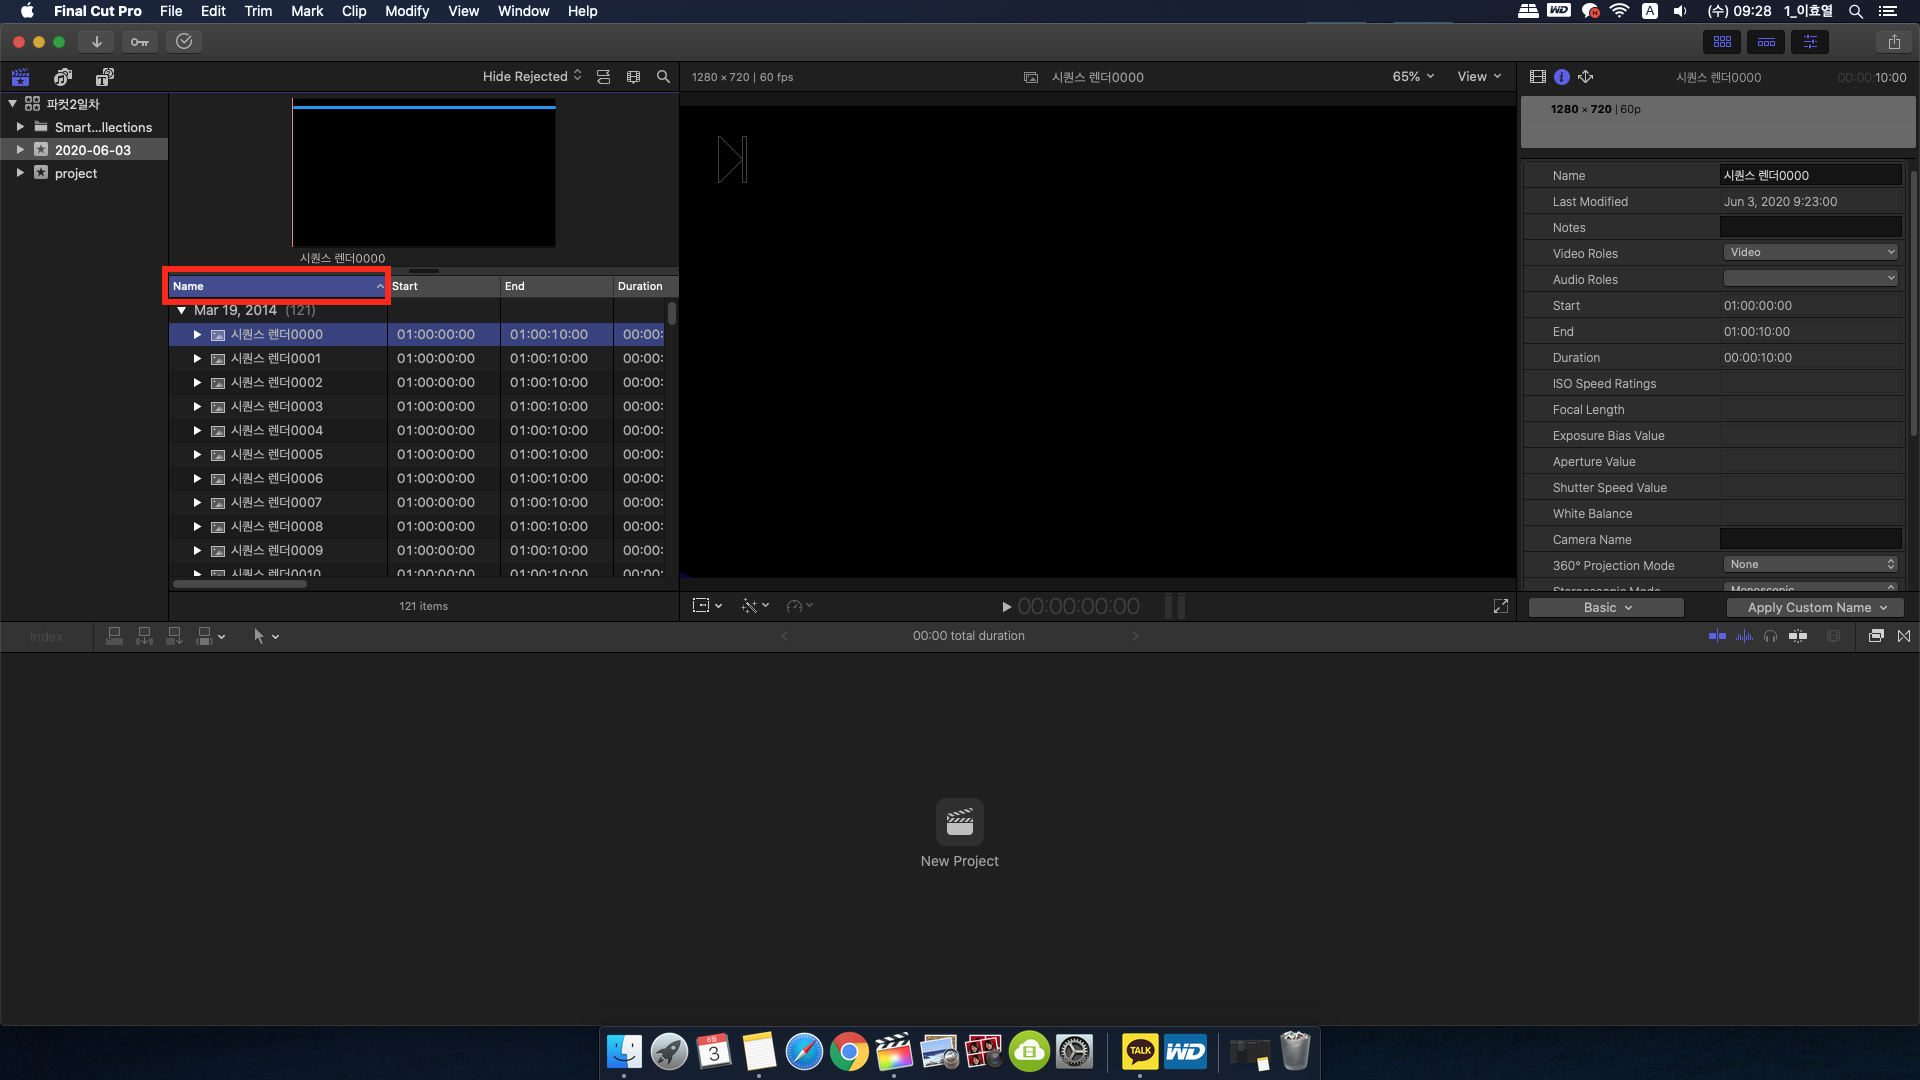Screen dimensions: 1920x1080
Task: Open Spotlight search in menu bar
Action: click(1856, 11)
